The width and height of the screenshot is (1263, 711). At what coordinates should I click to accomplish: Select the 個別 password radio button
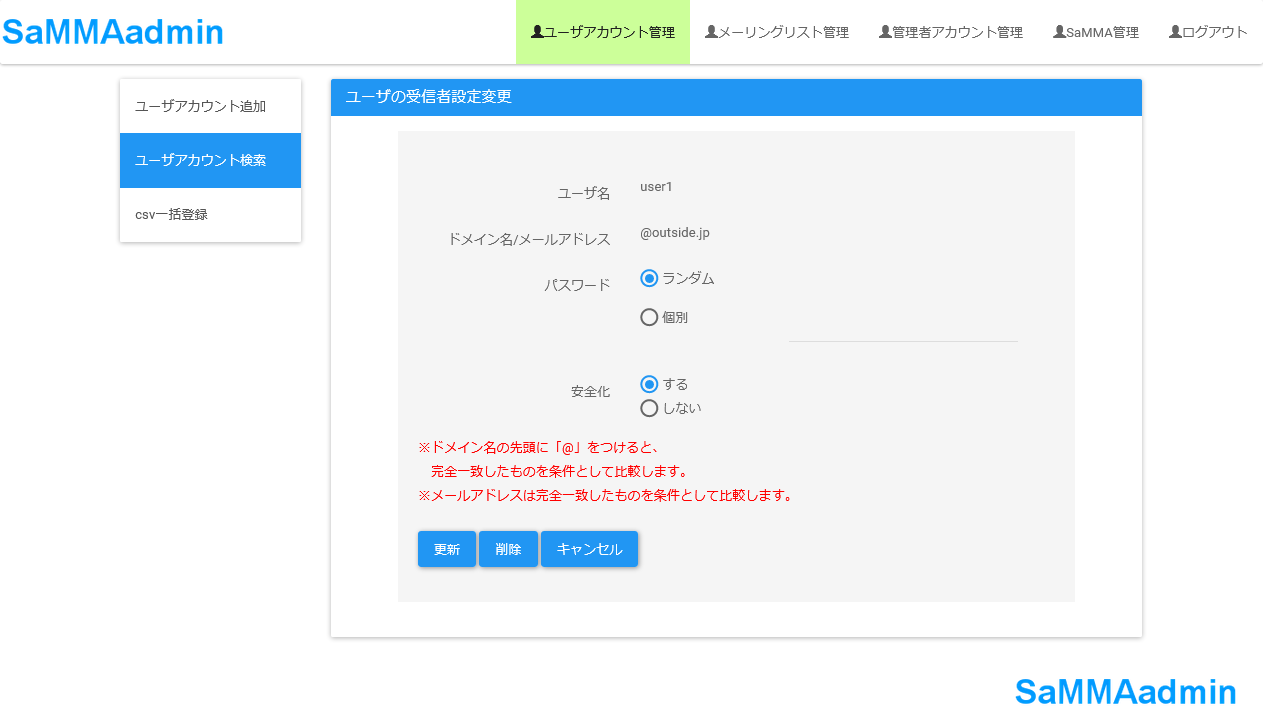pos(649,318)
